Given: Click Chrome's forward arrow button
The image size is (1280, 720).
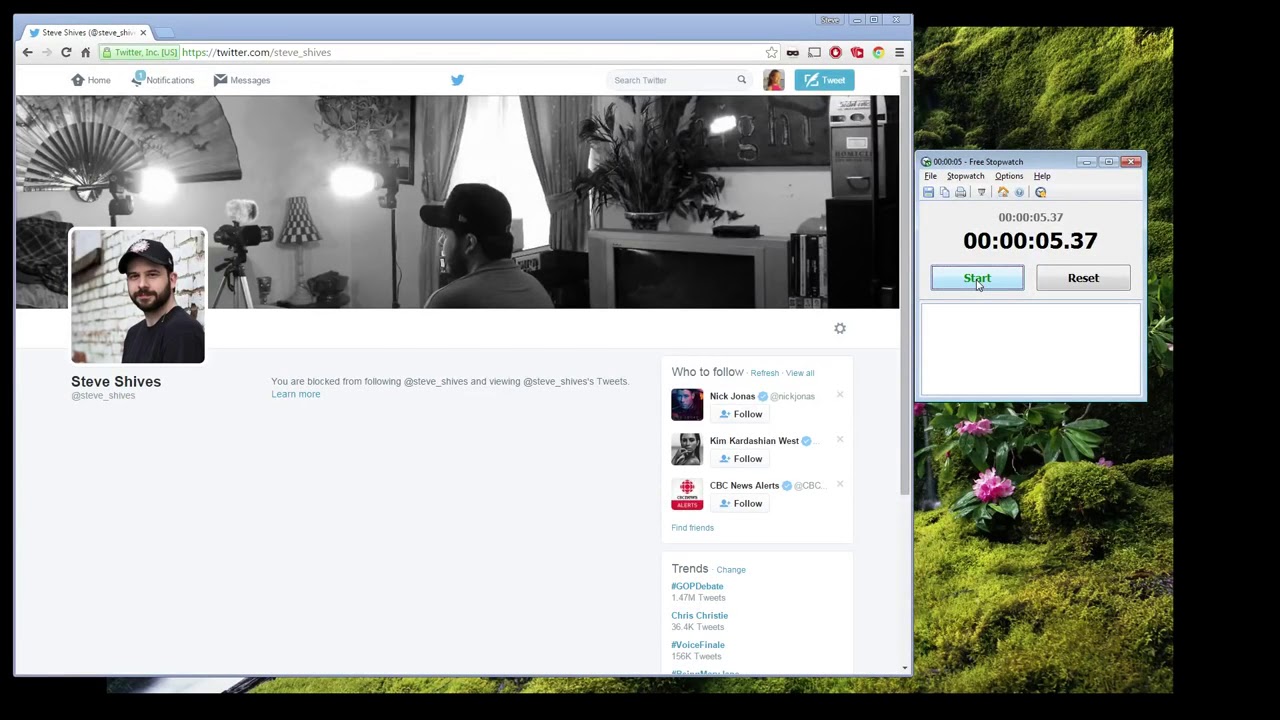Looking at the screenshot, I should [x=46, y=52].
